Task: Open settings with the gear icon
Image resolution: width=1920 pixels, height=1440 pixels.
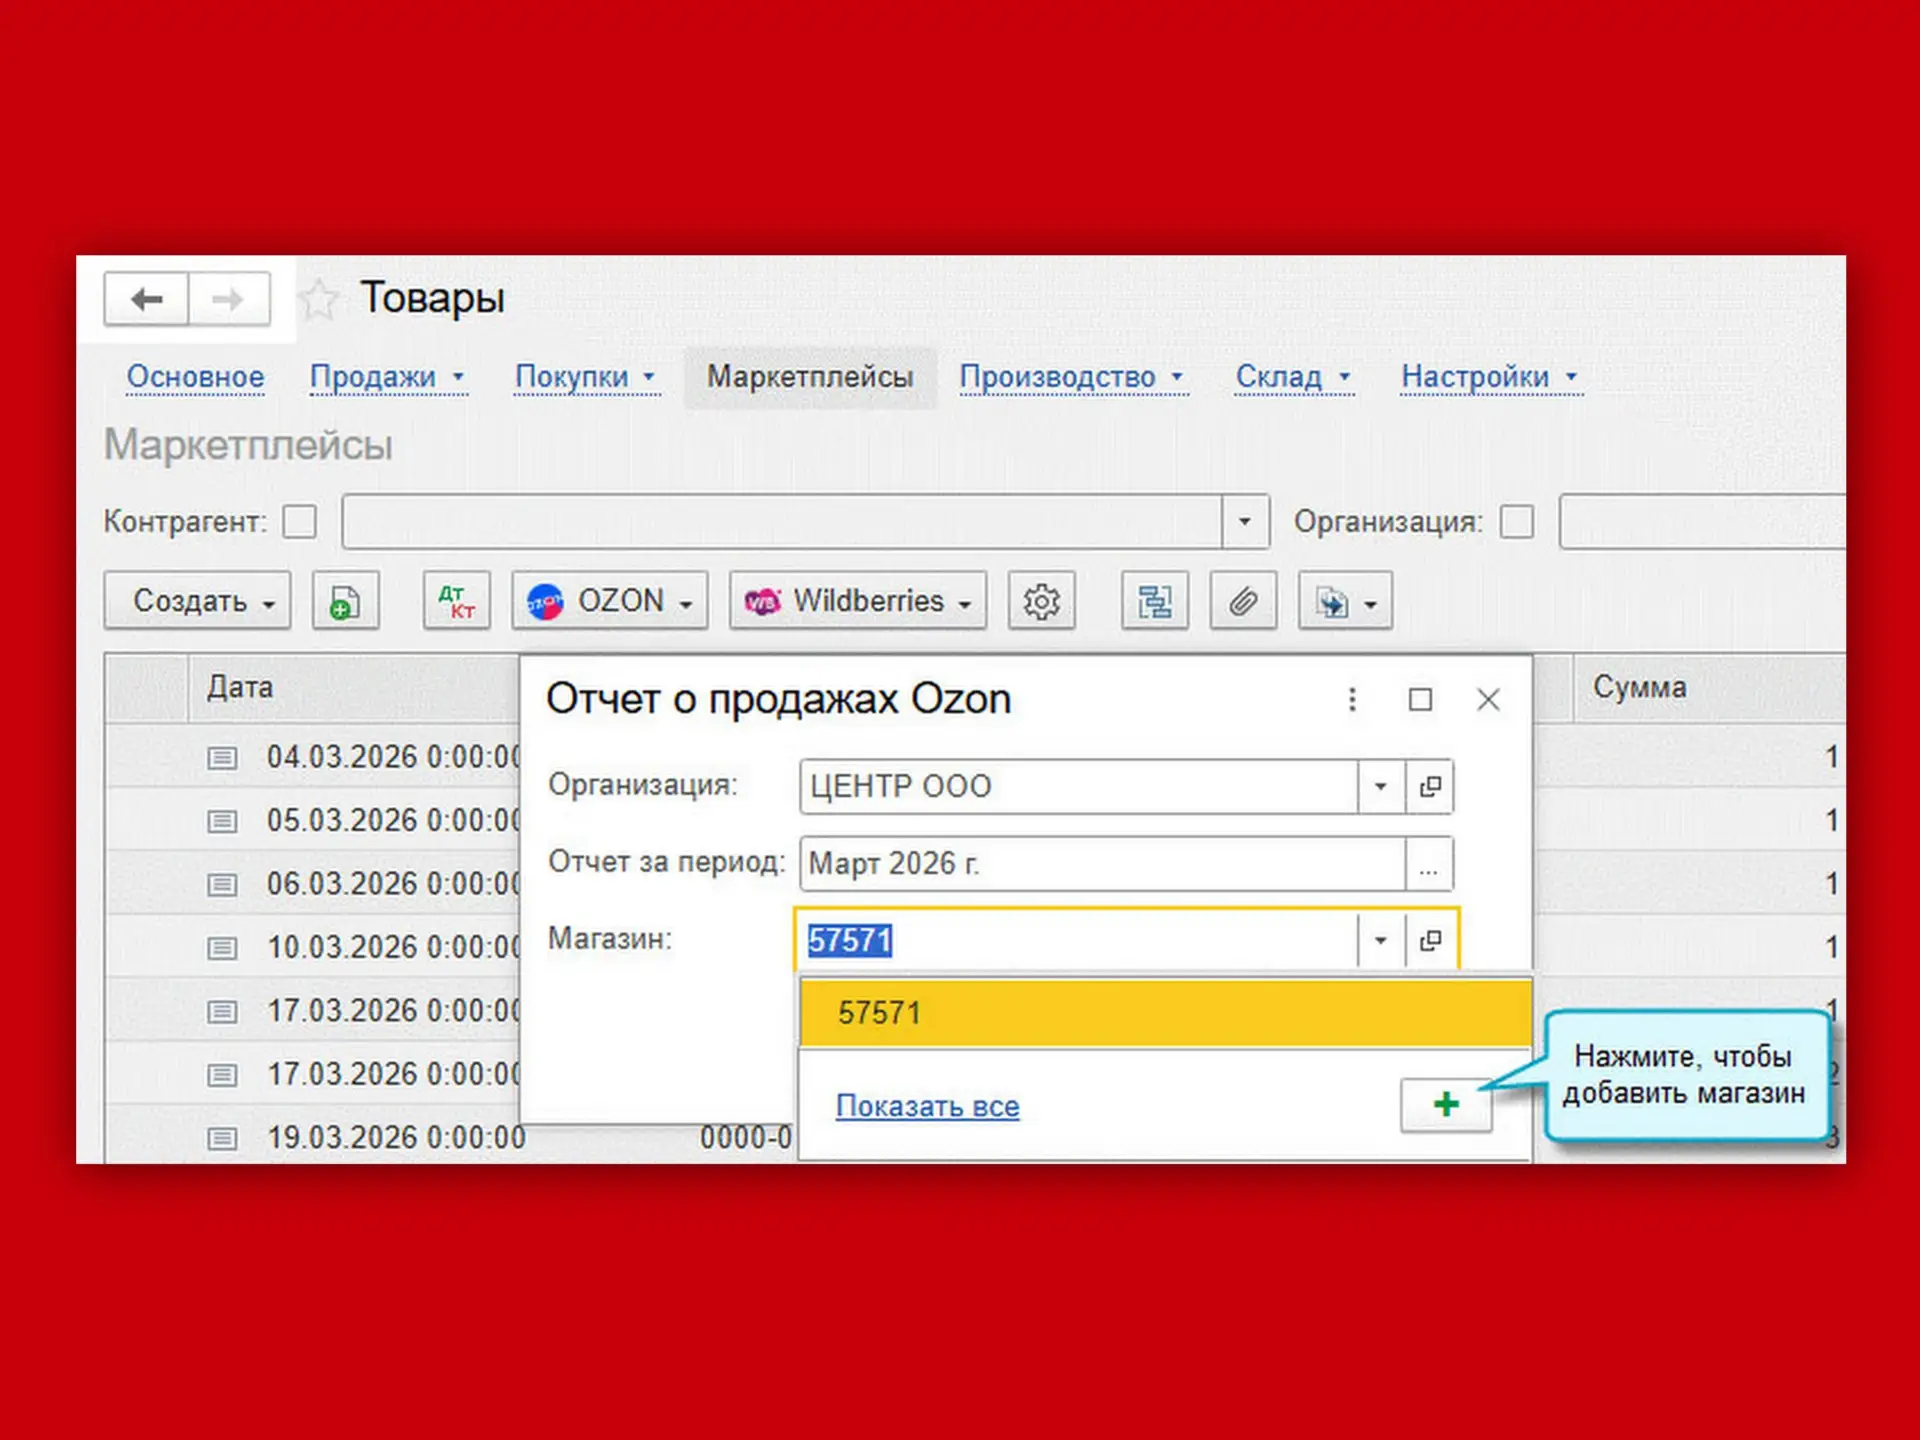Action: tap(1041, 601)
